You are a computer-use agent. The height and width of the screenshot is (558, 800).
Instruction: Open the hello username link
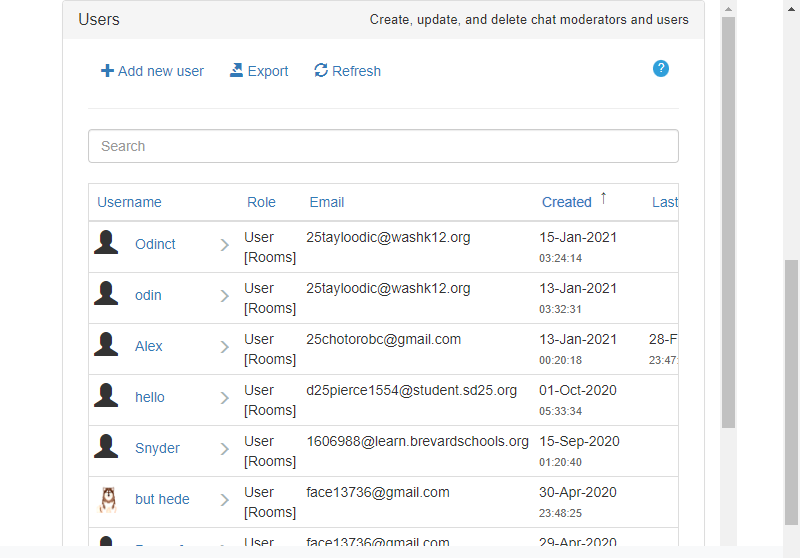(x=150, y=397)
